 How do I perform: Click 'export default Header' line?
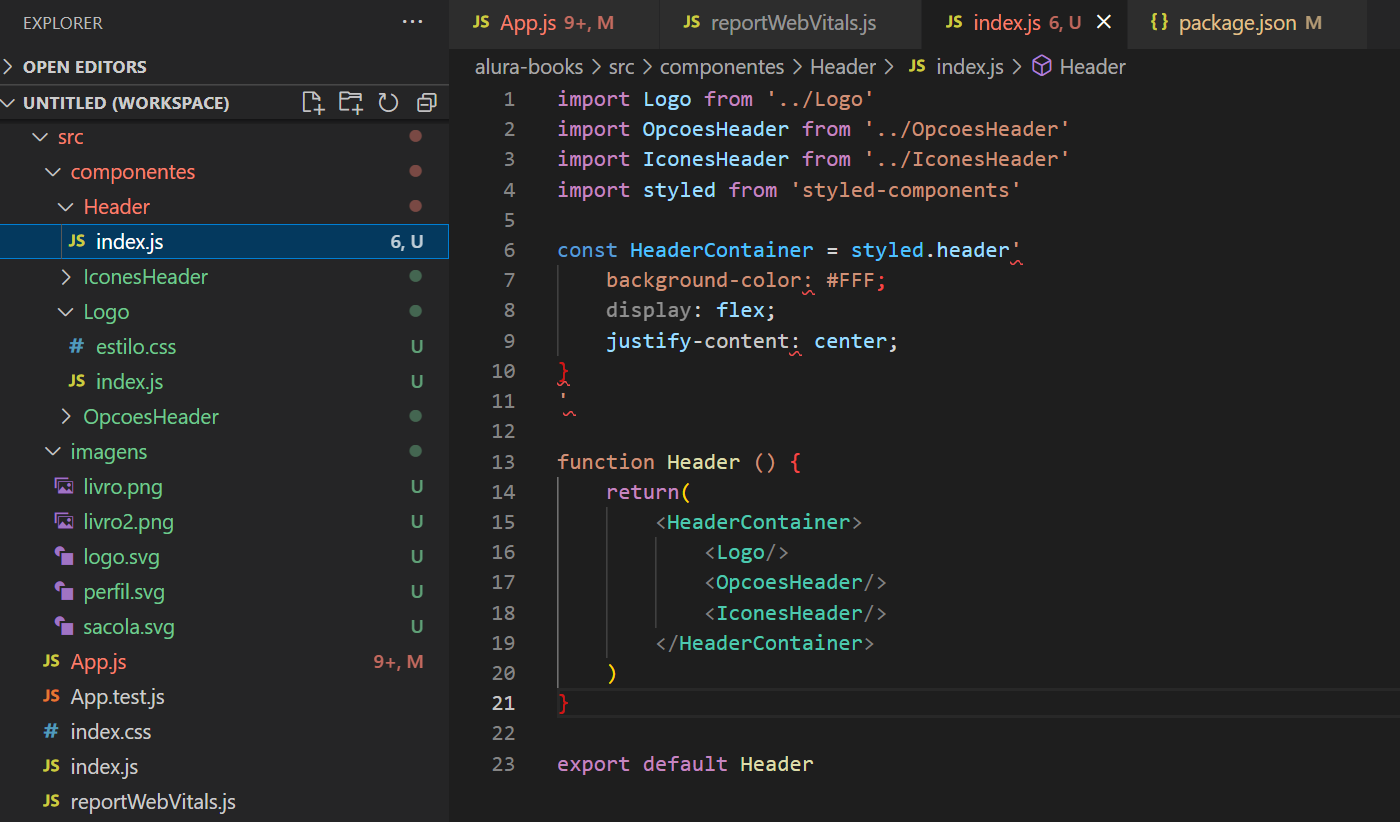(x=685, y=764)
